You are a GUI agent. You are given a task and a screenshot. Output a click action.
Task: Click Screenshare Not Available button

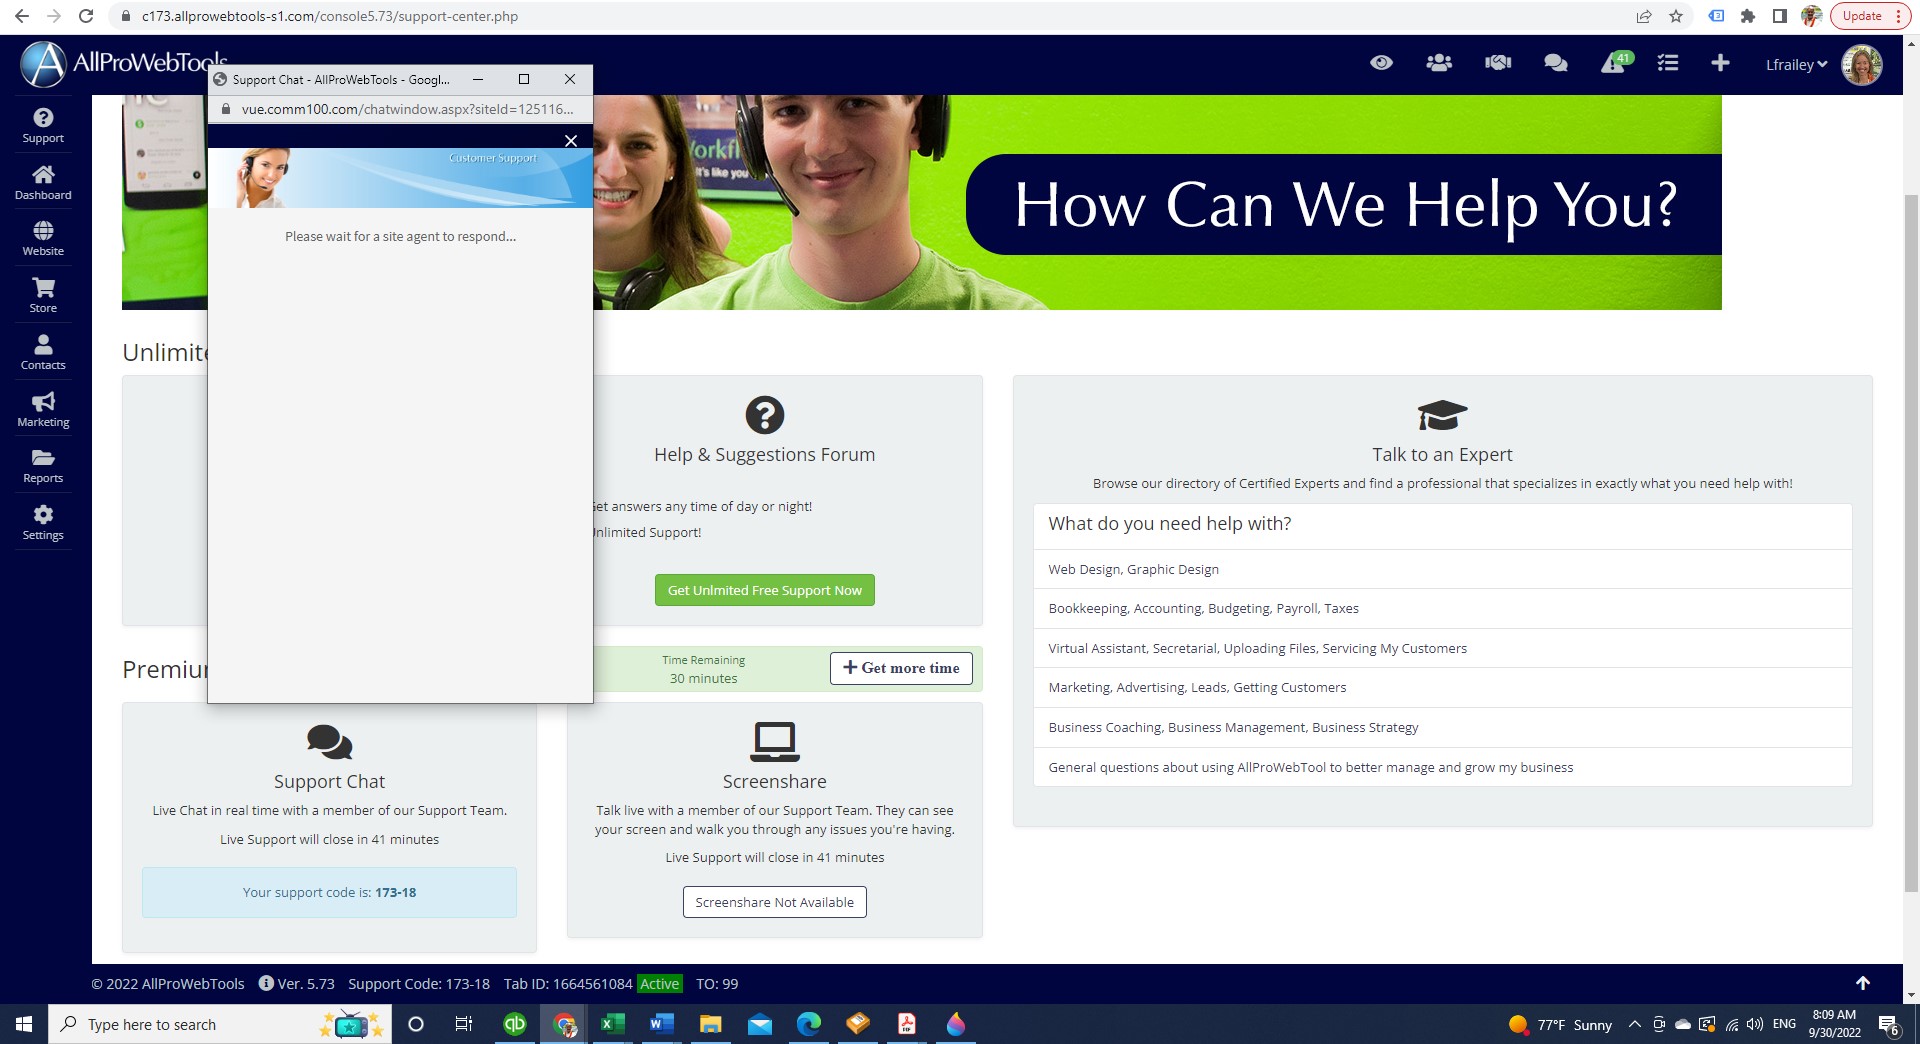pos(774,902)
